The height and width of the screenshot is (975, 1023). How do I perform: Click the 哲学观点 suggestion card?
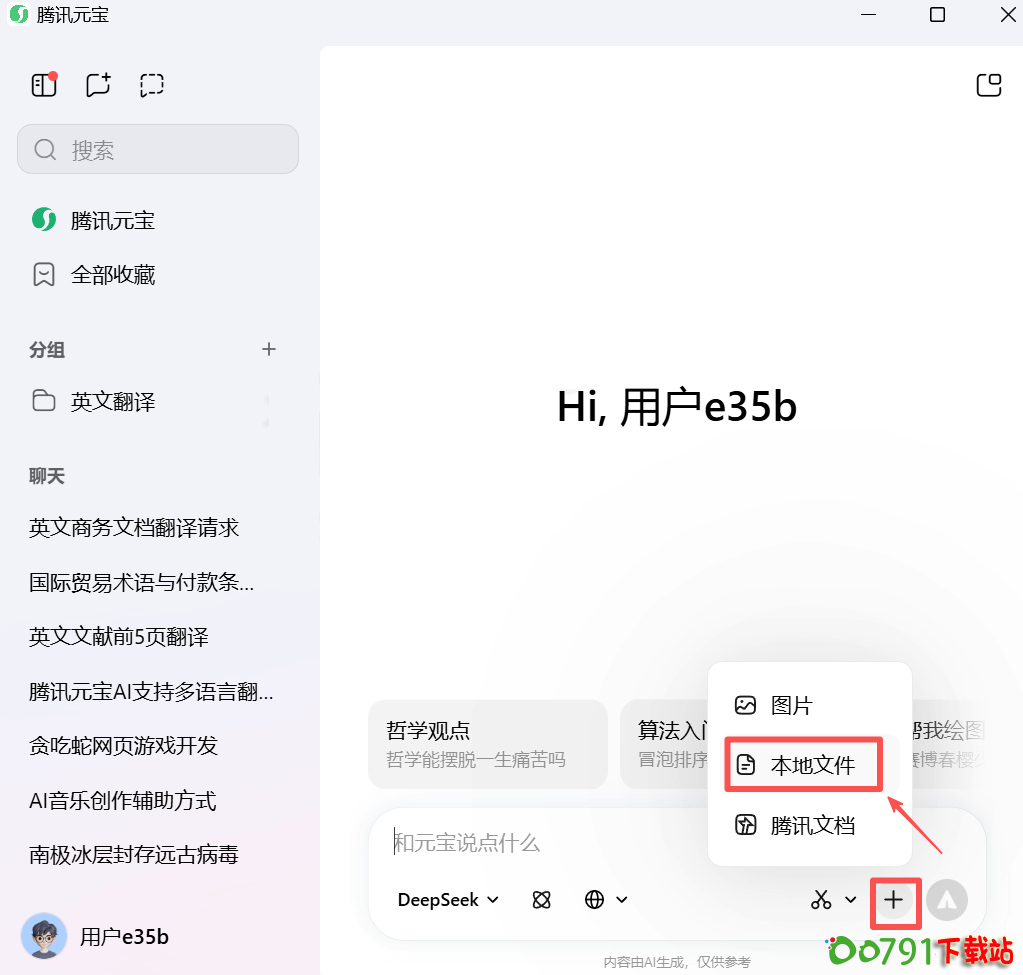pyautogui.click(x=488, y=744)
